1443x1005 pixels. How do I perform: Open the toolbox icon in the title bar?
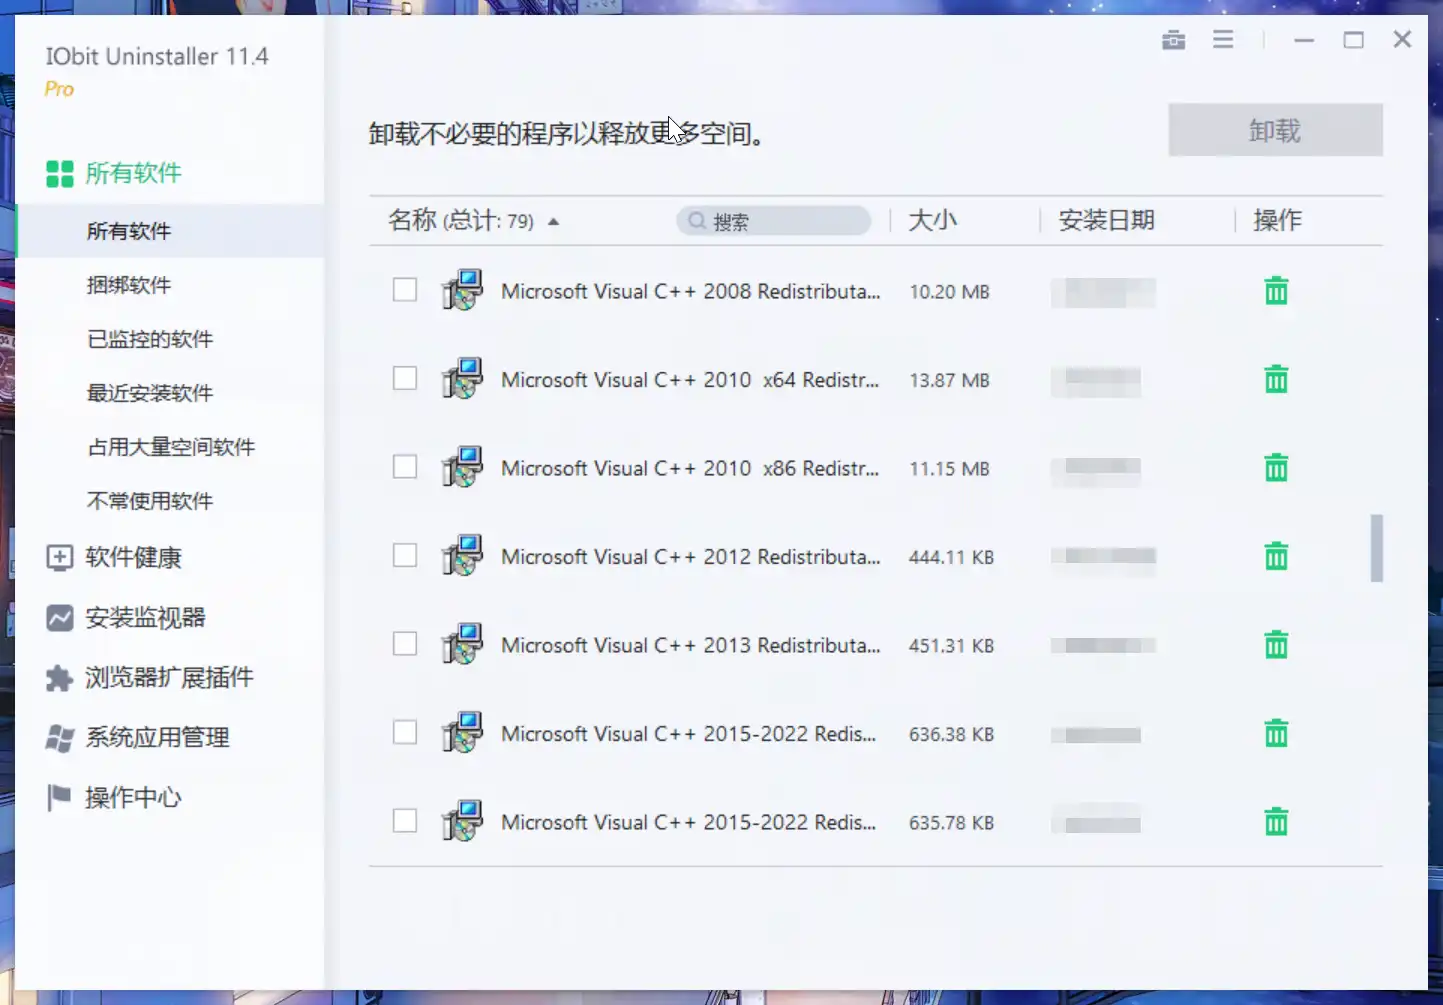[x=1174, y=40]
